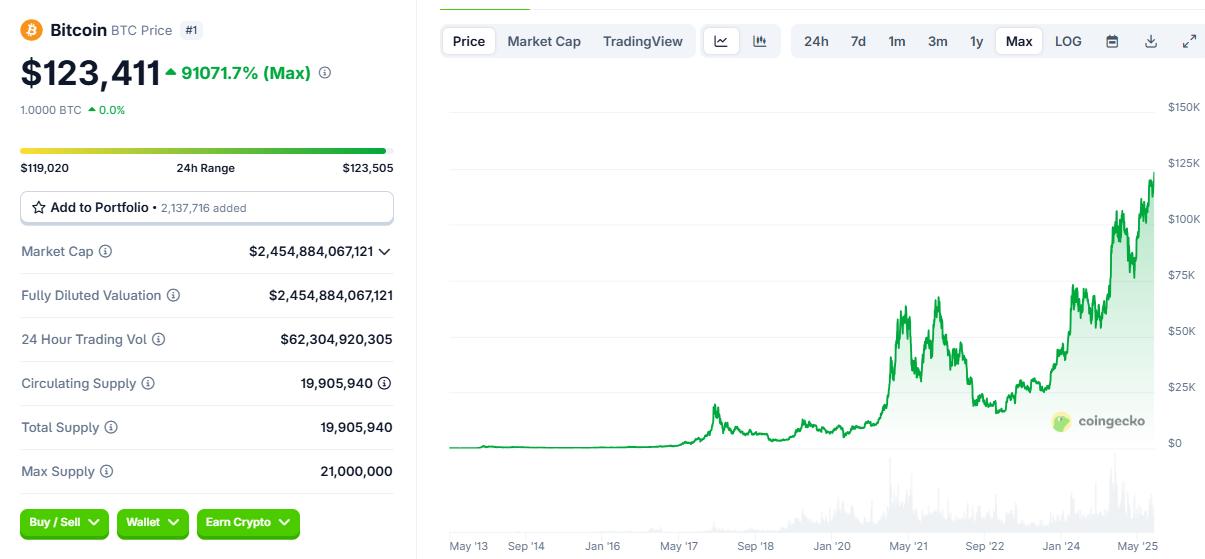Click info icon next to Fully Diluted Valuation
1205x559 pixels.
point(173,296)
